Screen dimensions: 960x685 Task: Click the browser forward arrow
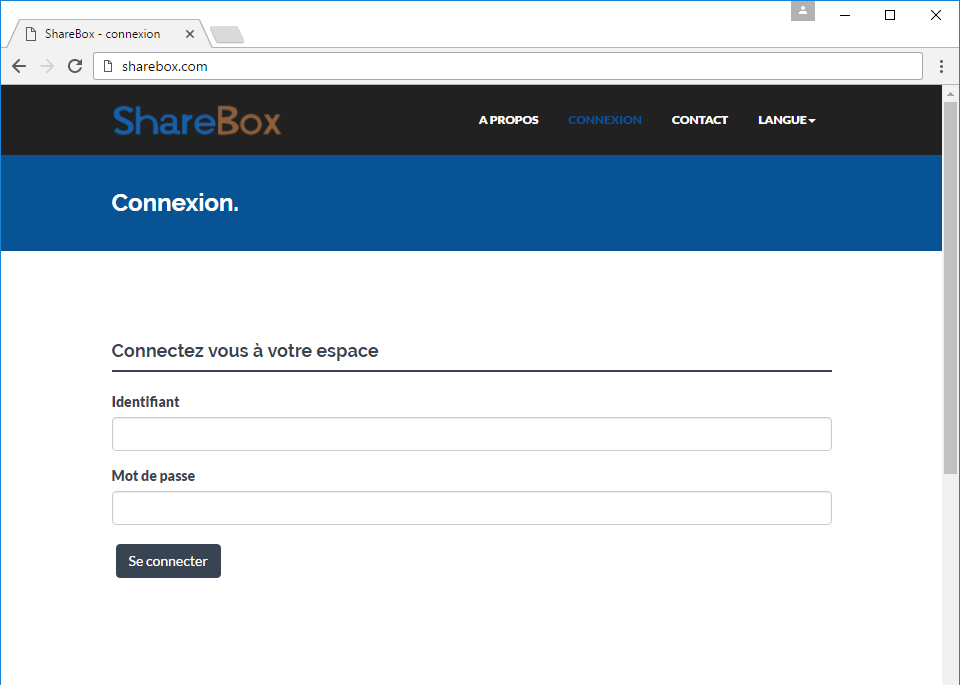(x=47, y=66)
